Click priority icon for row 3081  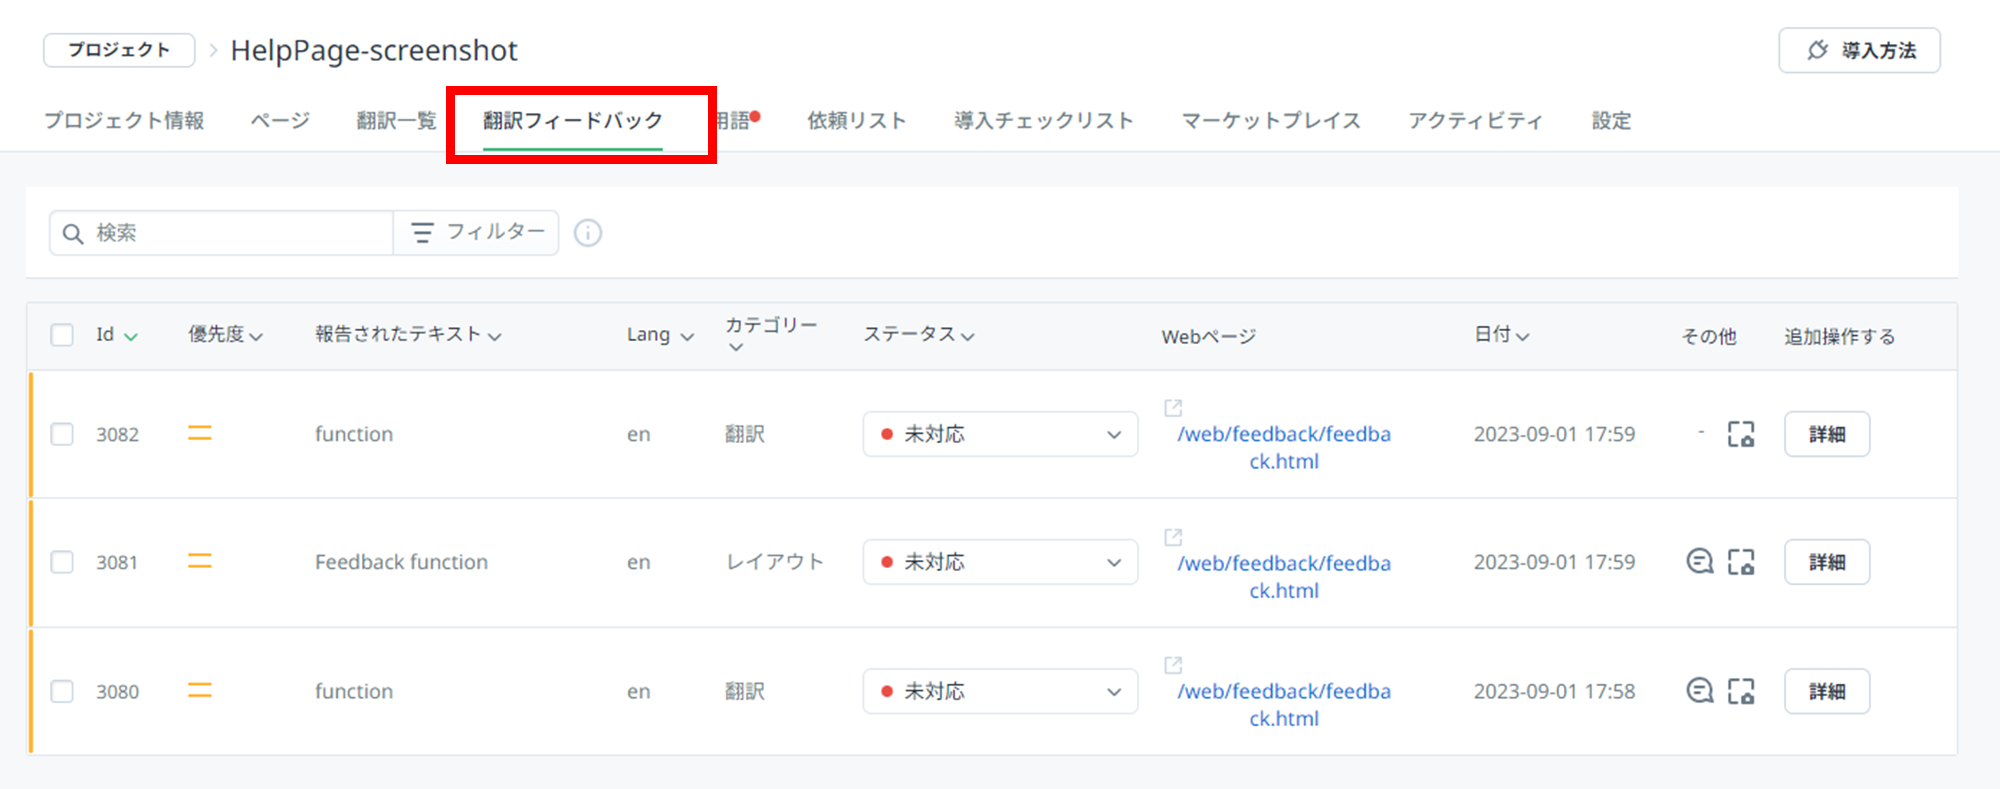pos(200,562)
